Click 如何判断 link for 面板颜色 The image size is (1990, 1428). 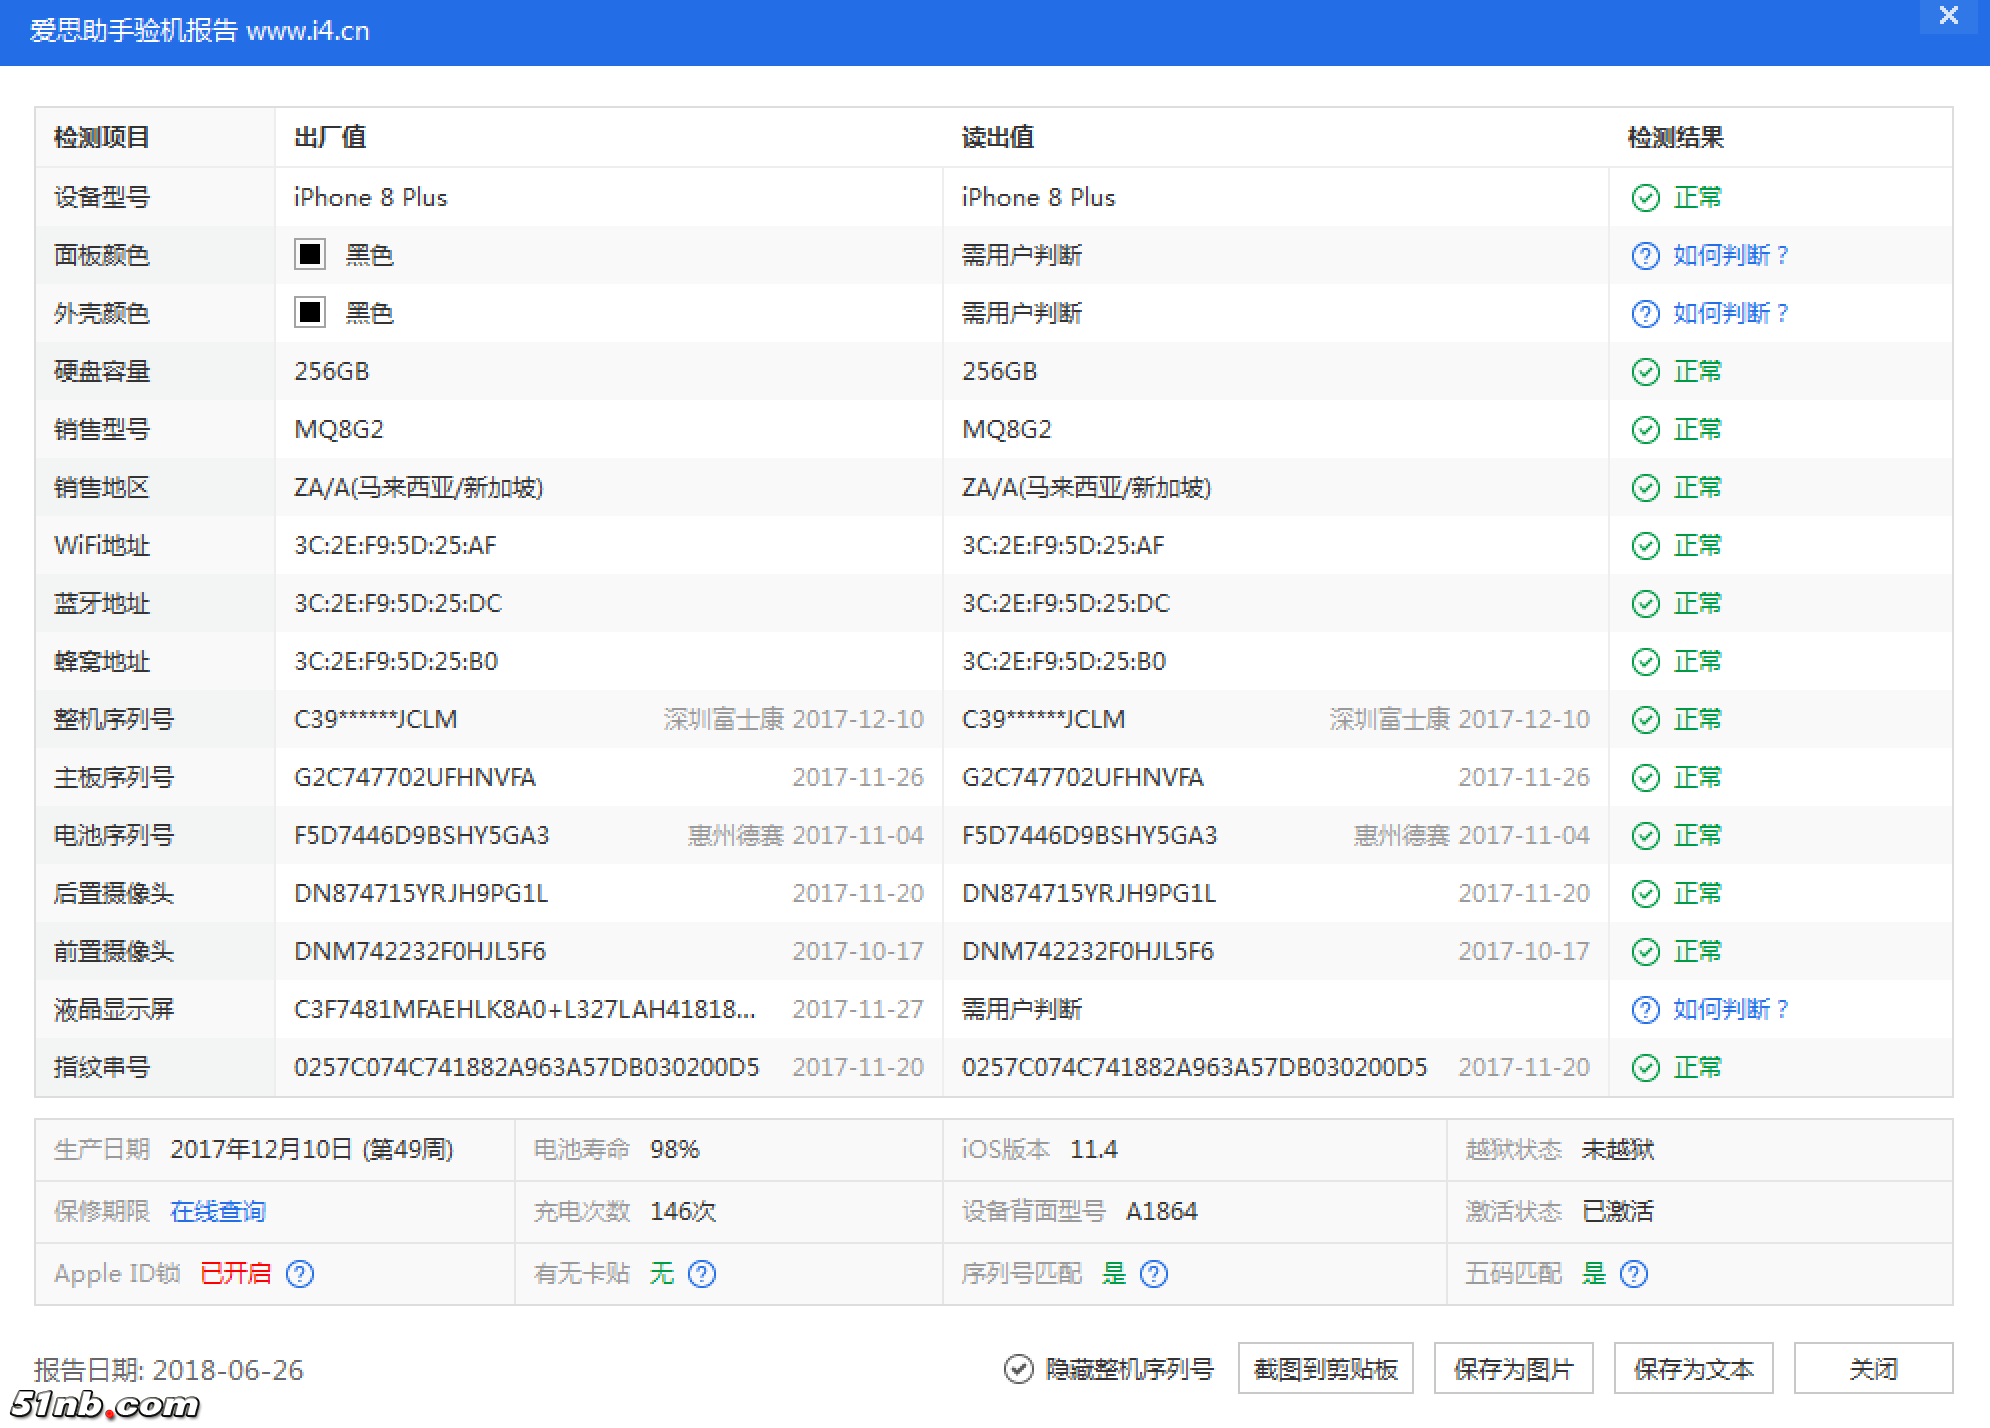[1730, 256]
